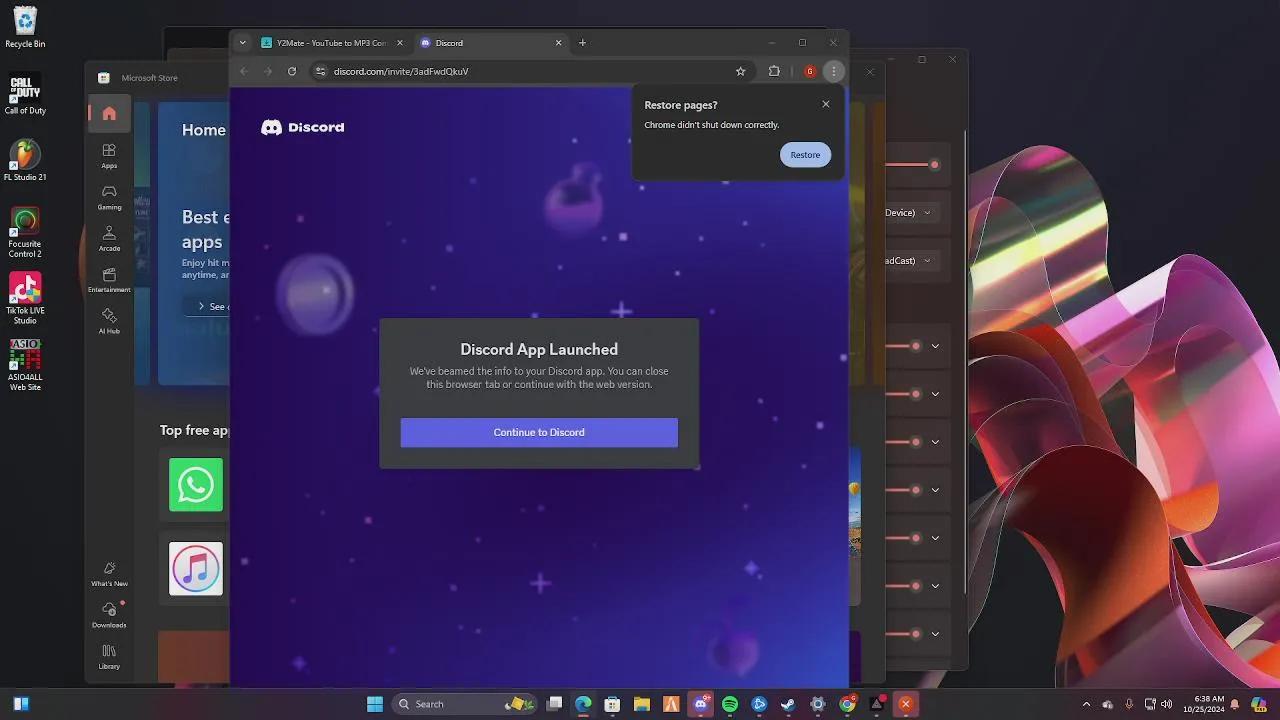
Task: Select Home in Microsoft Store sidebar
Action: tap(109, 113)
